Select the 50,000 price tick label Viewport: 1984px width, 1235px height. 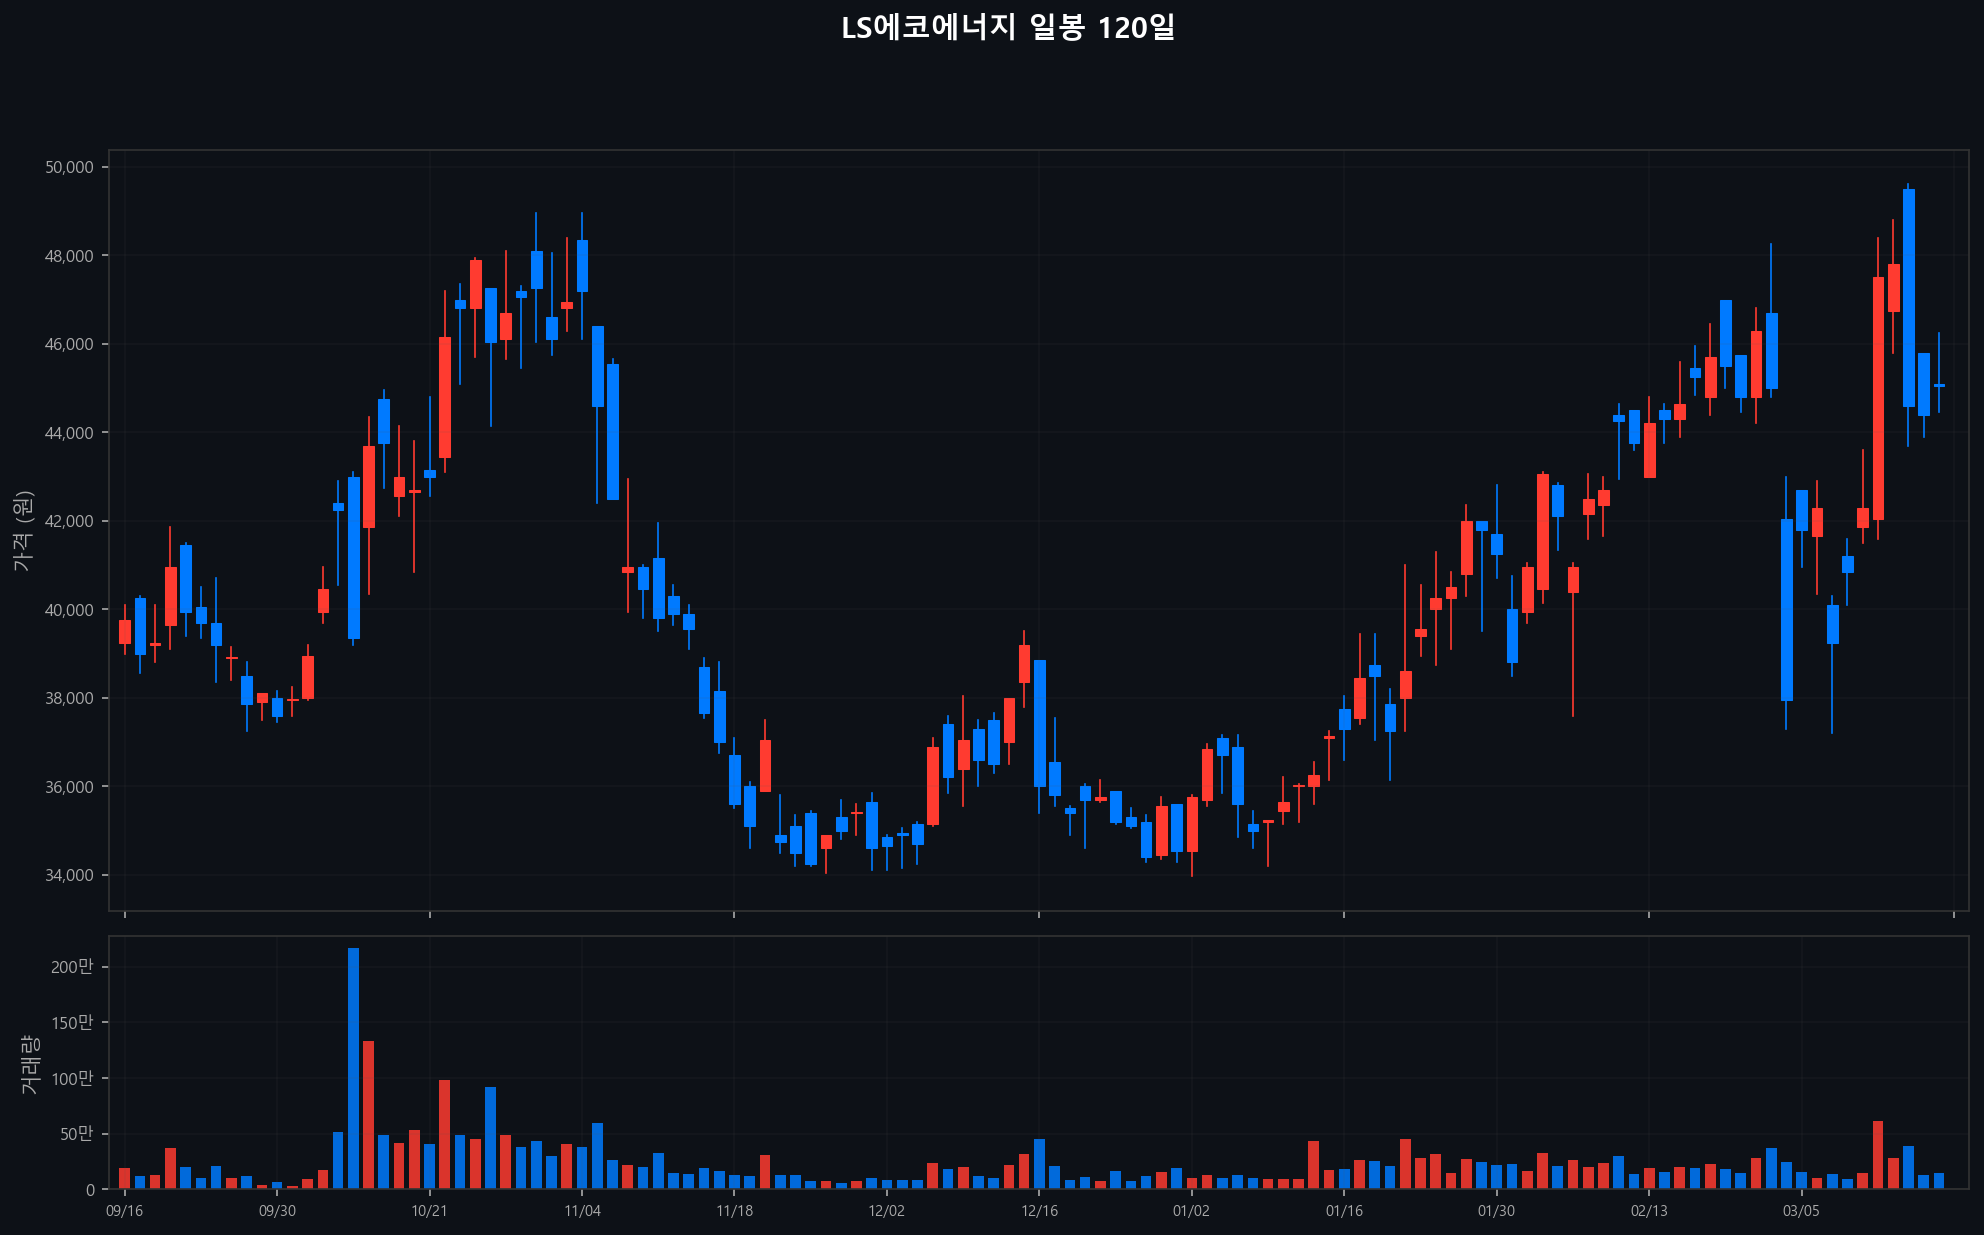[69, 167]
